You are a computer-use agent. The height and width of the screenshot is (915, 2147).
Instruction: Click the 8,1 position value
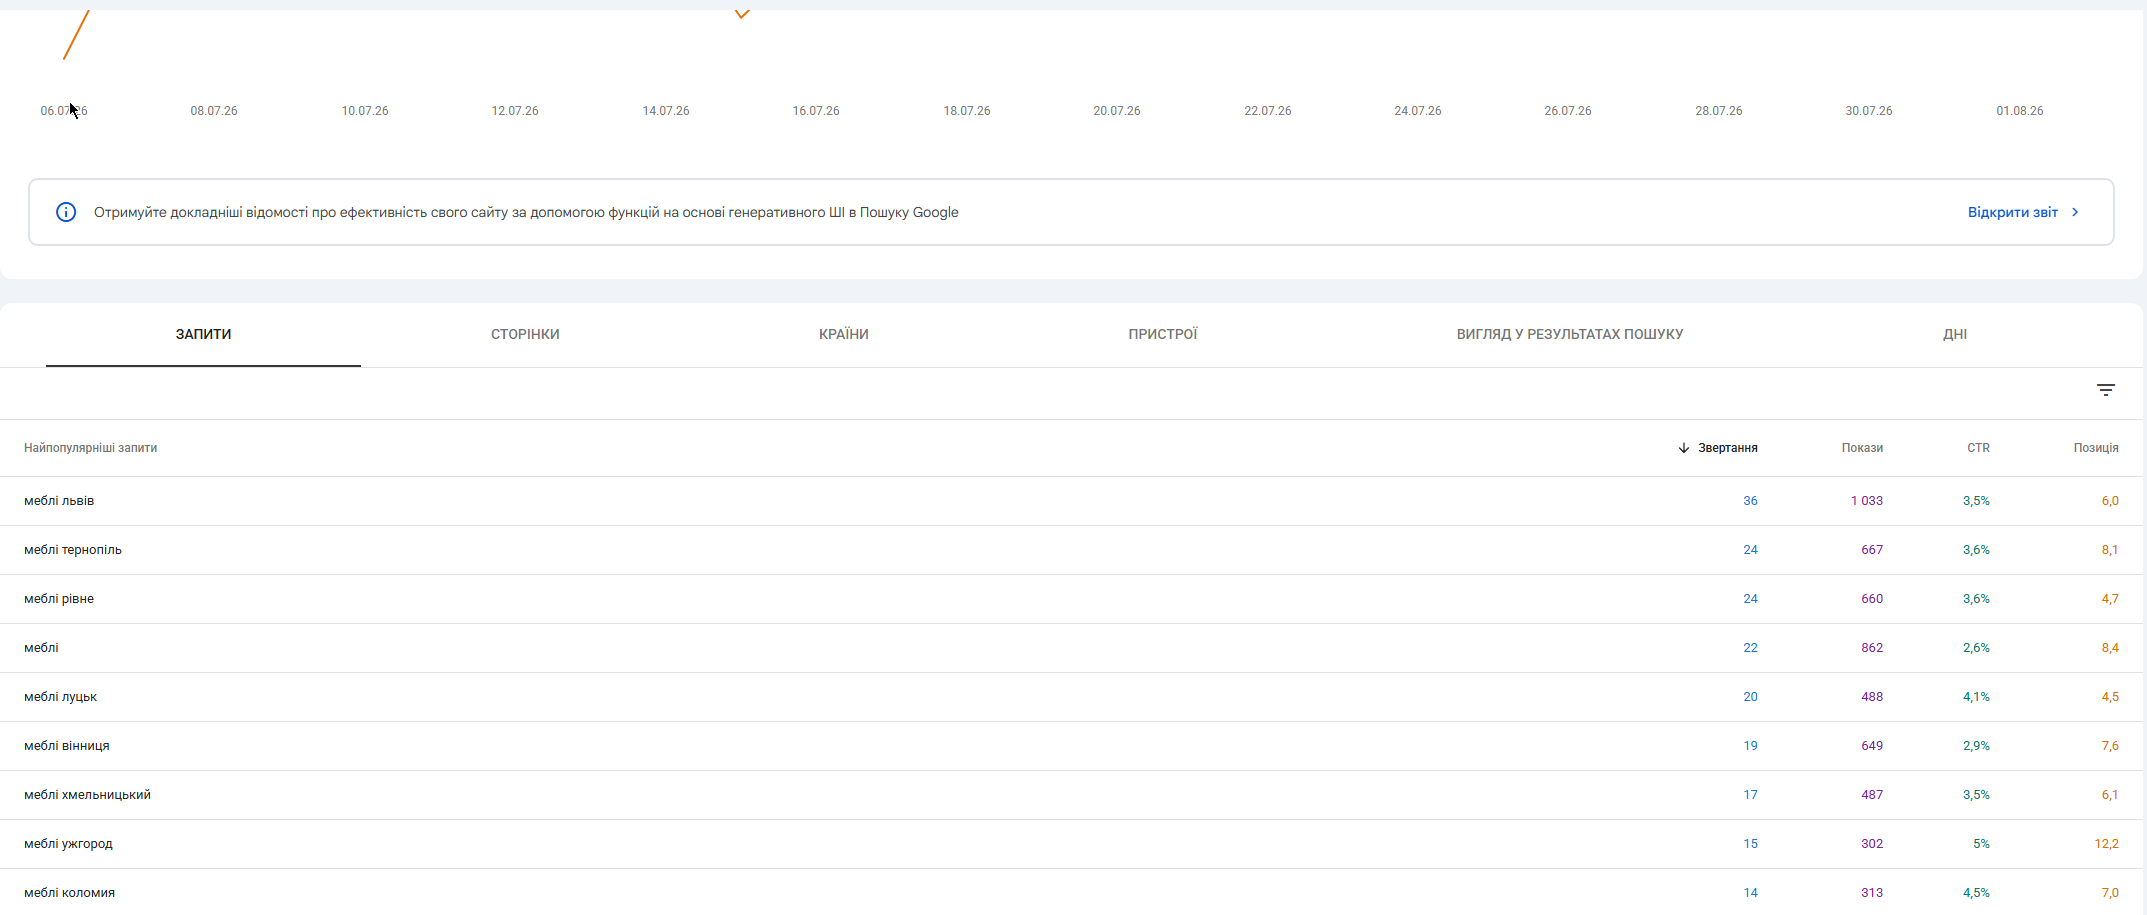2110,550
